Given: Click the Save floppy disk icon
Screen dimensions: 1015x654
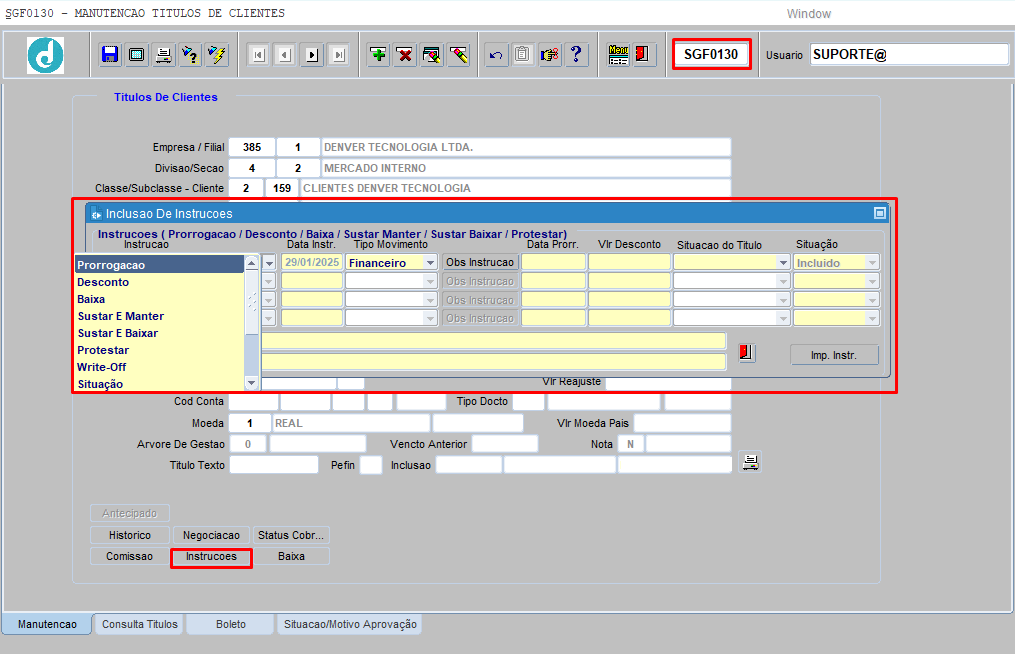Looking at the screenshot, I should 110,54.
